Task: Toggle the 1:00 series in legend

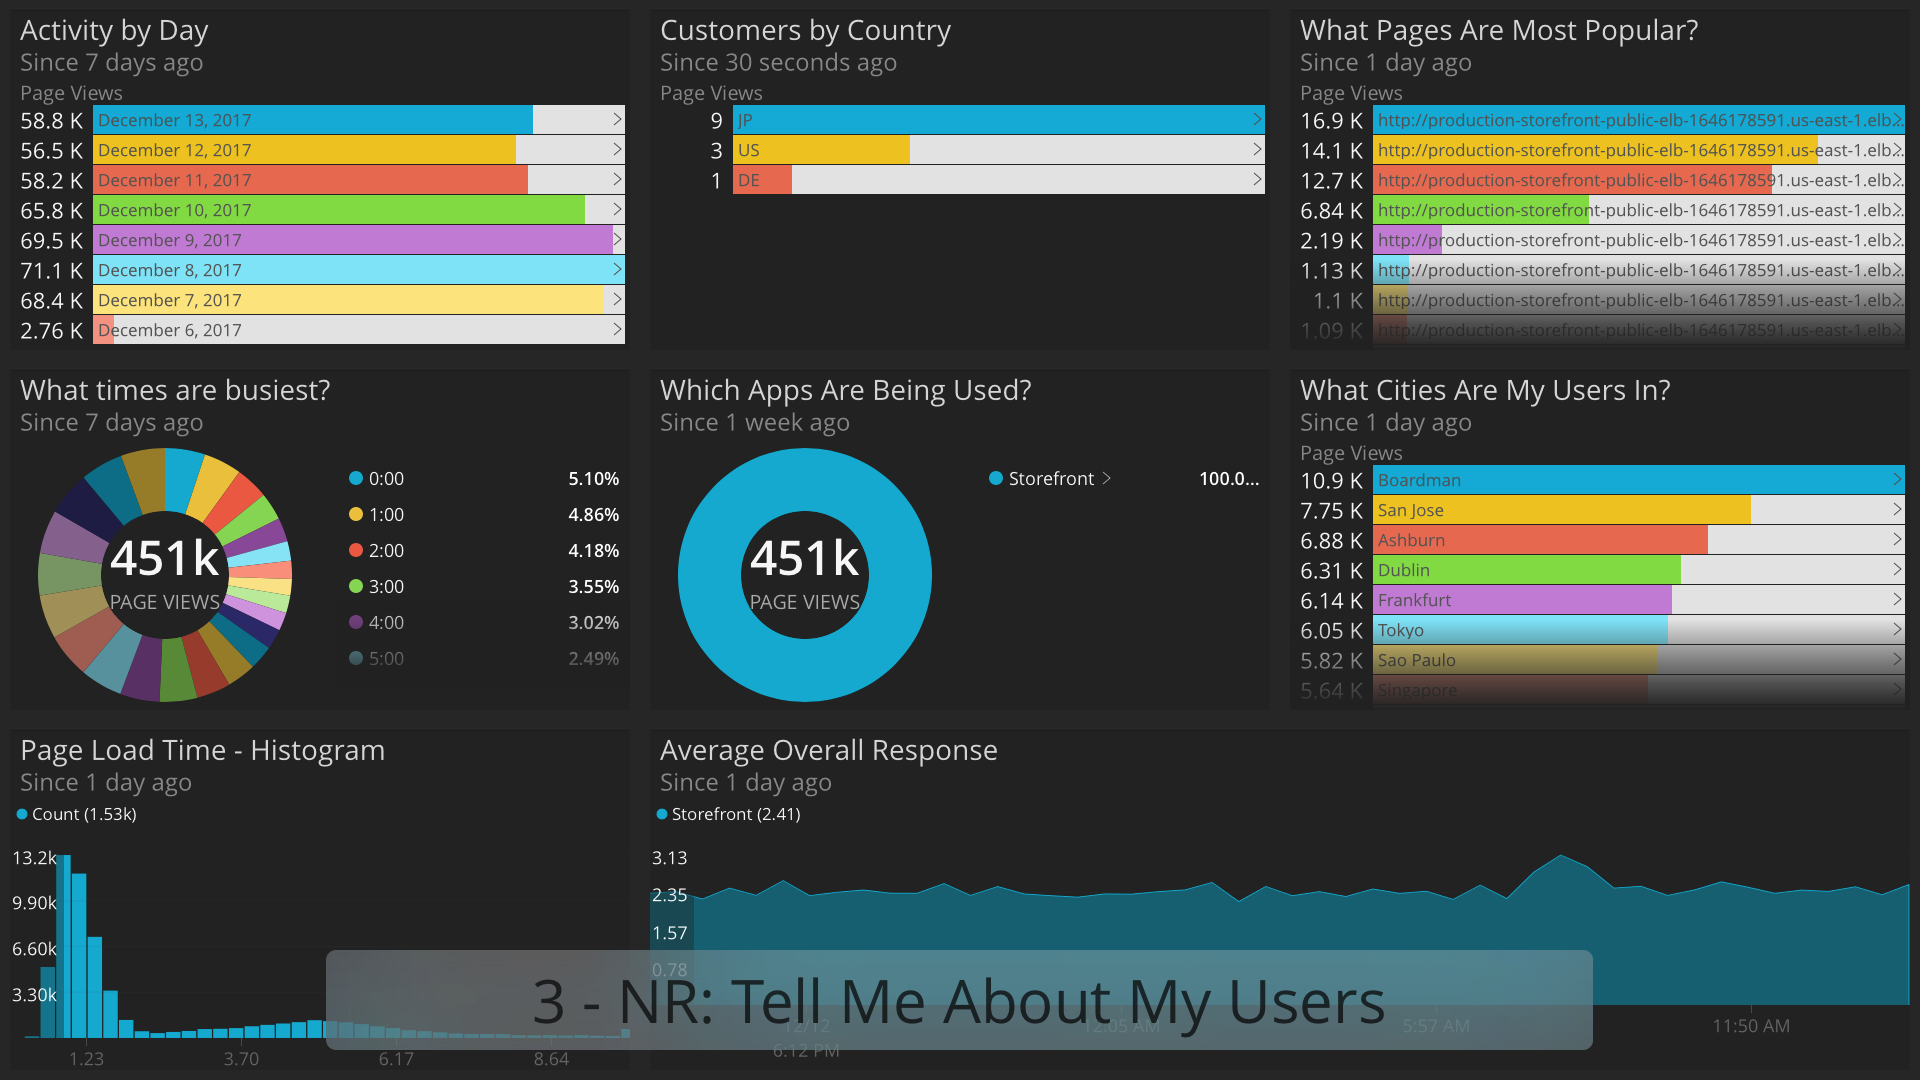Action: pos(376,515)
